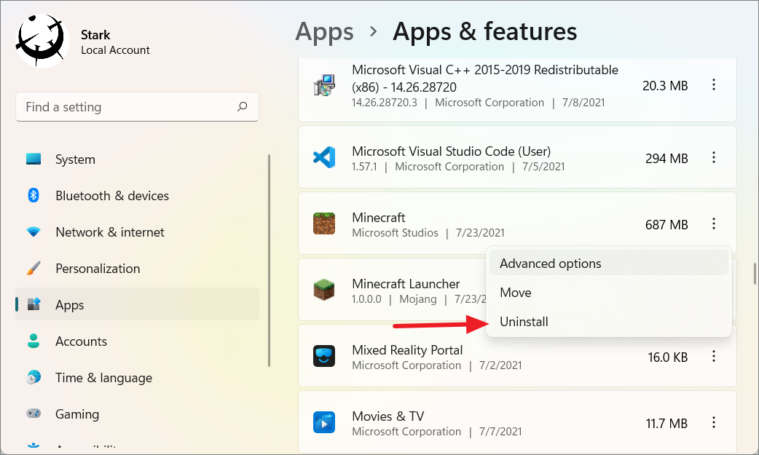
Task: Click the 20.3 MB size value
Action: coord(665,86)
